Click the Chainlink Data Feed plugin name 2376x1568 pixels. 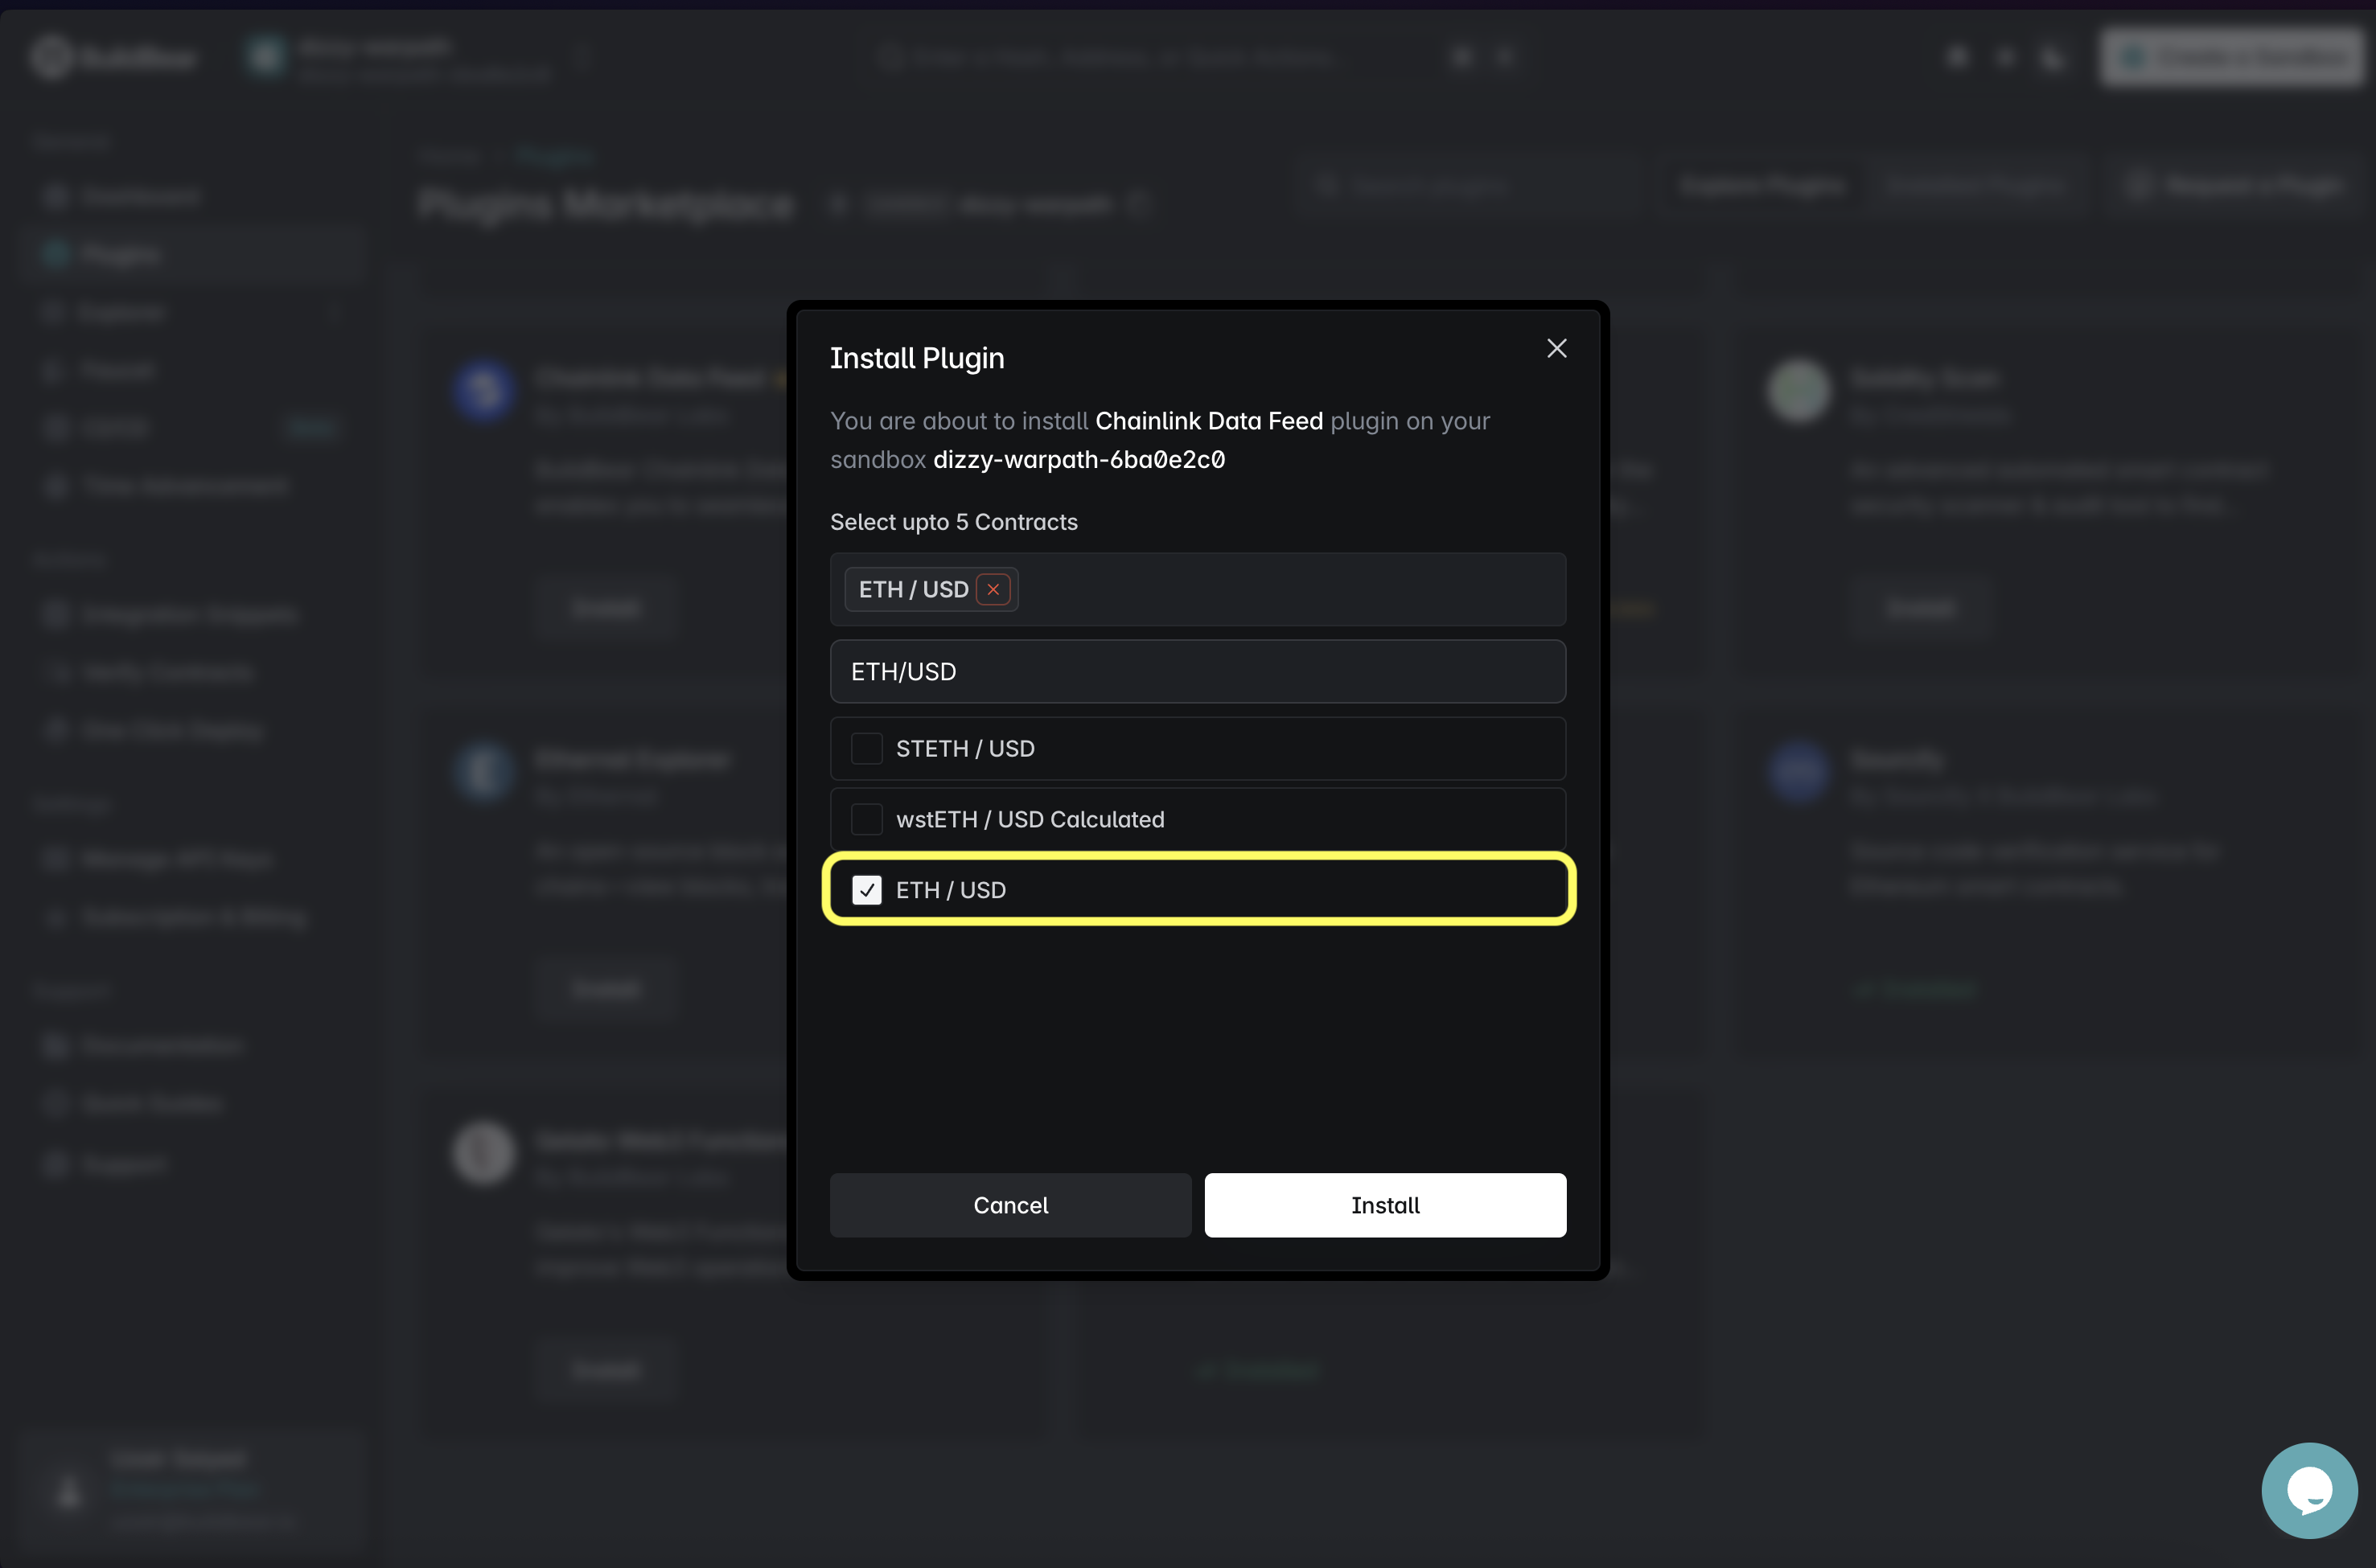pyautogui.click(x=1209, y=420)
